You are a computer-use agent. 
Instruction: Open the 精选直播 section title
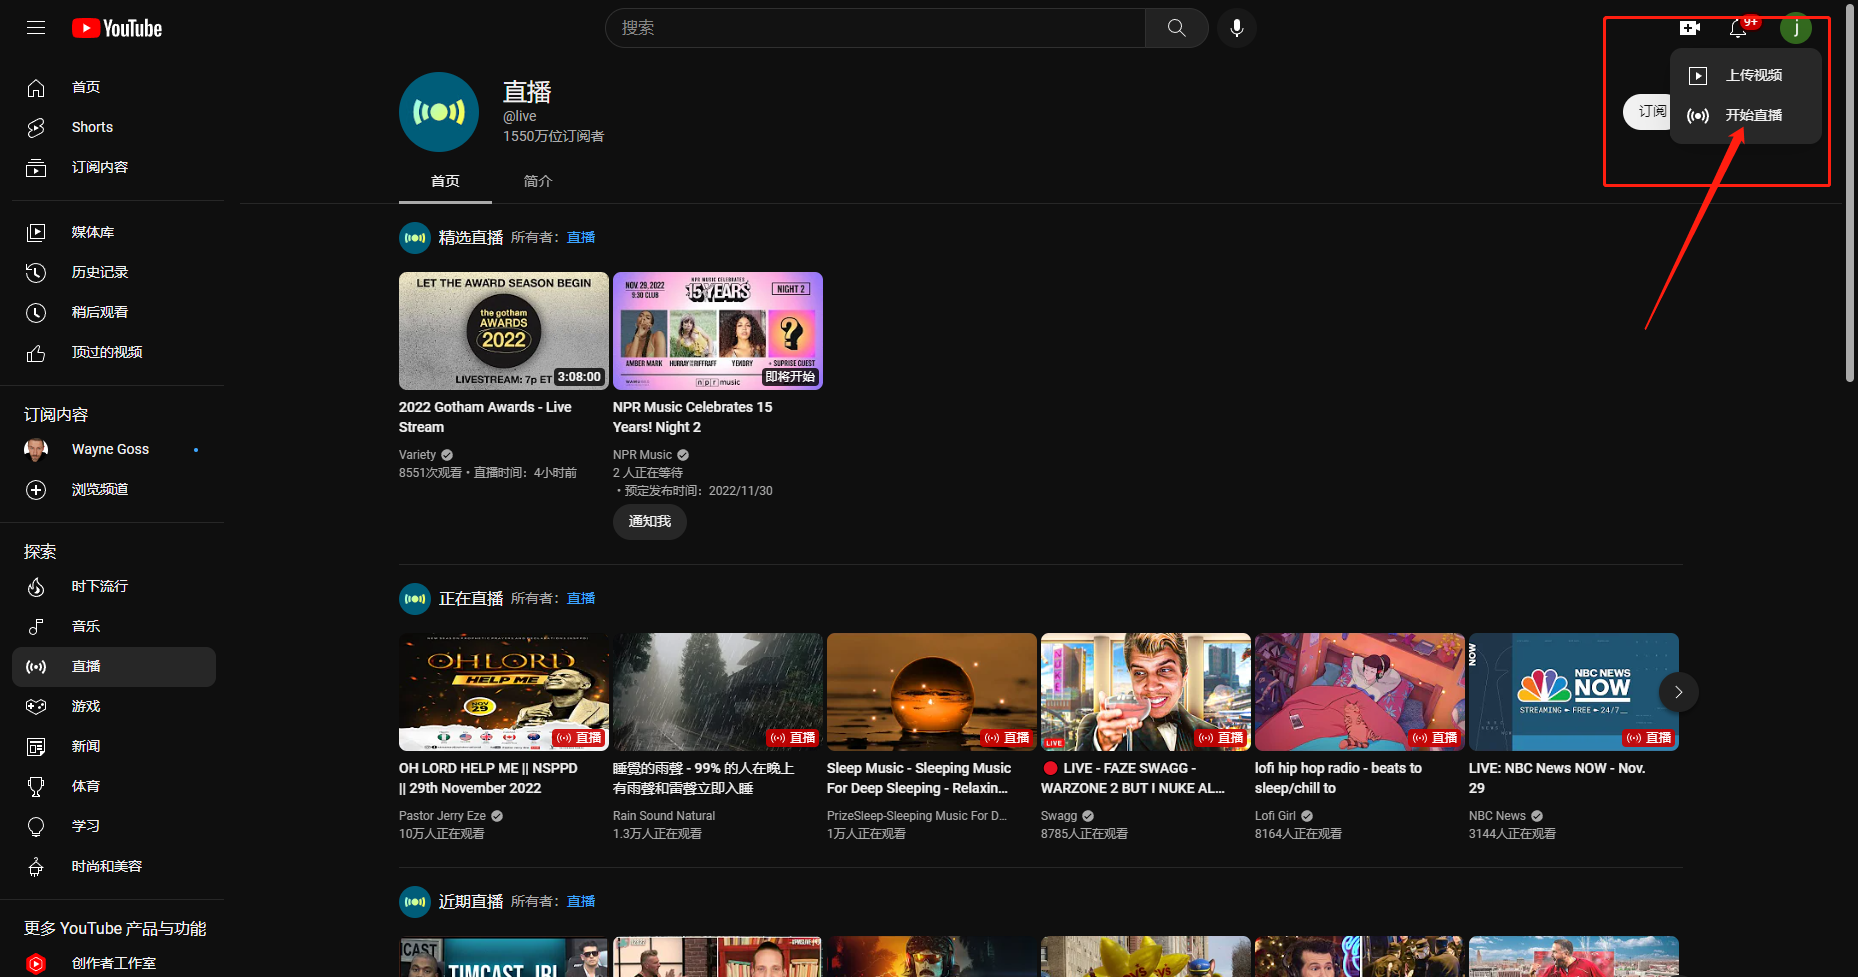pos(471,237)
